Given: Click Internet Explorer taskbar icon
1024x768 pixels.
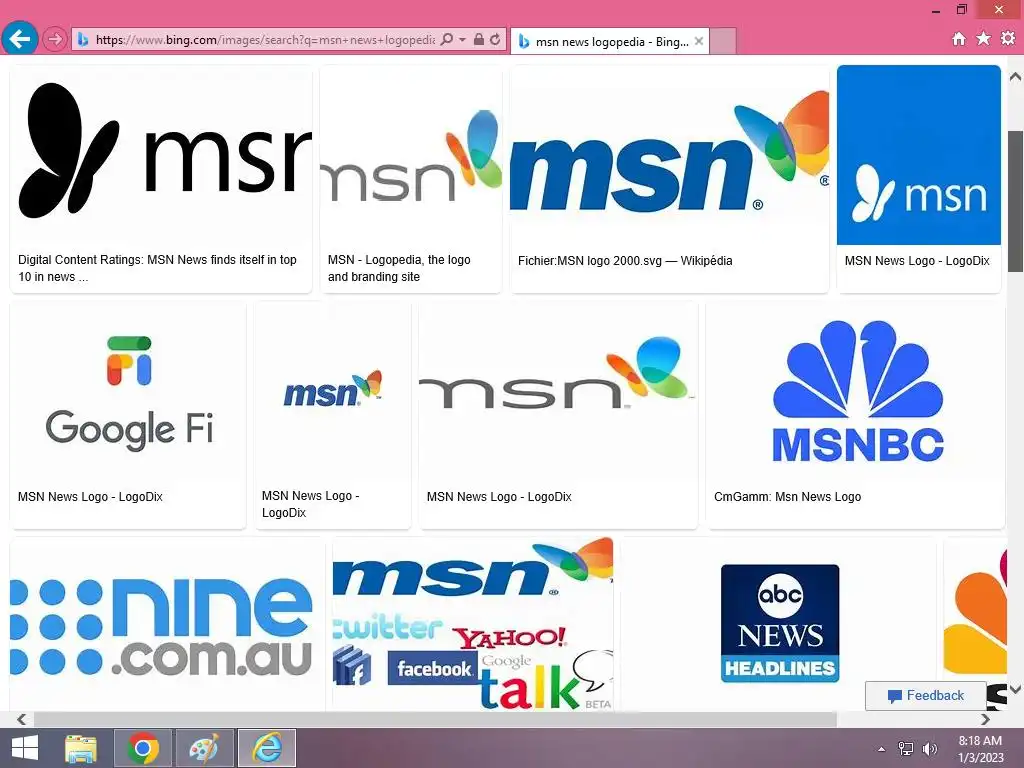Looking at the screenshot, I should click(x=266, y=748).
